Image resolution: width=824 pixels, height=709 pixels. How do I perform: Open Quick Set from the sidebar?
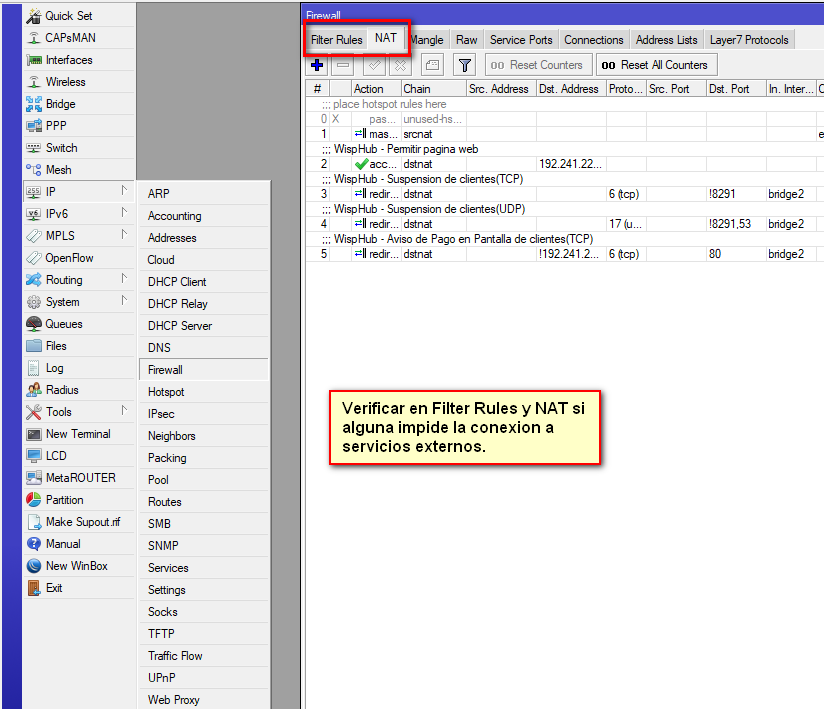[x=34, y=16]
